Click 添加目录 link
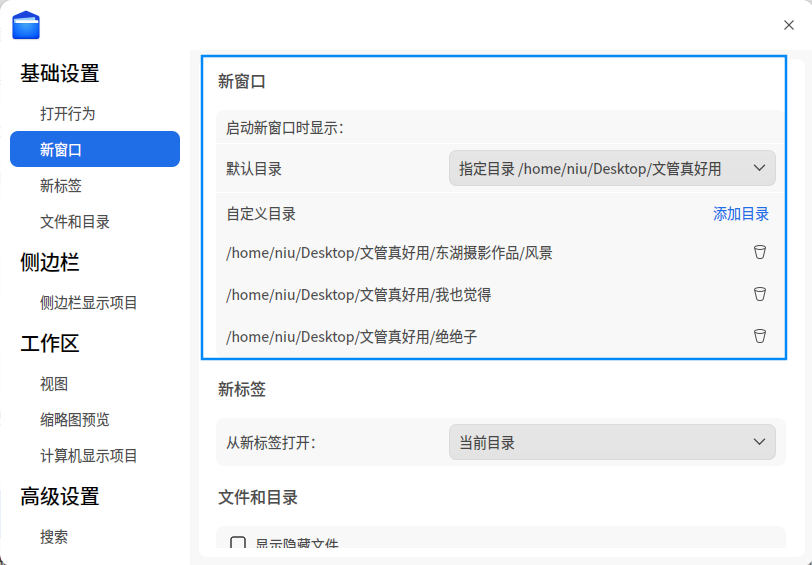The height and width of the screenshot is (565, 812). [740, 214]
